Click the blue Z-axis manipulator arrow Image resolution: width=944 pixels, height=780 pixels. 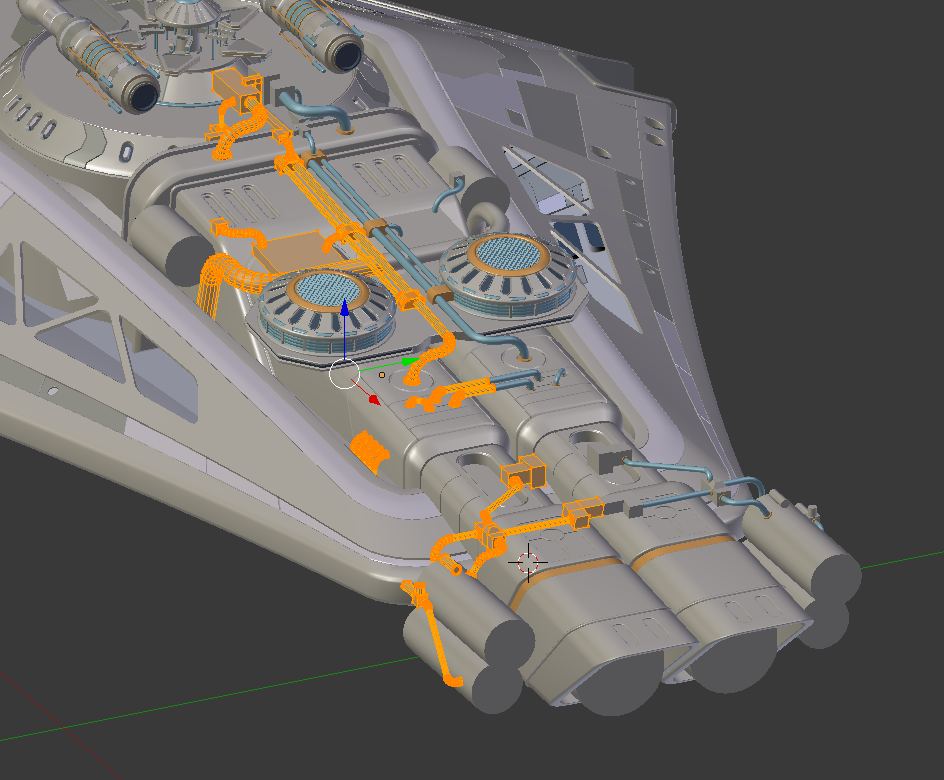[x=344, y=309]
